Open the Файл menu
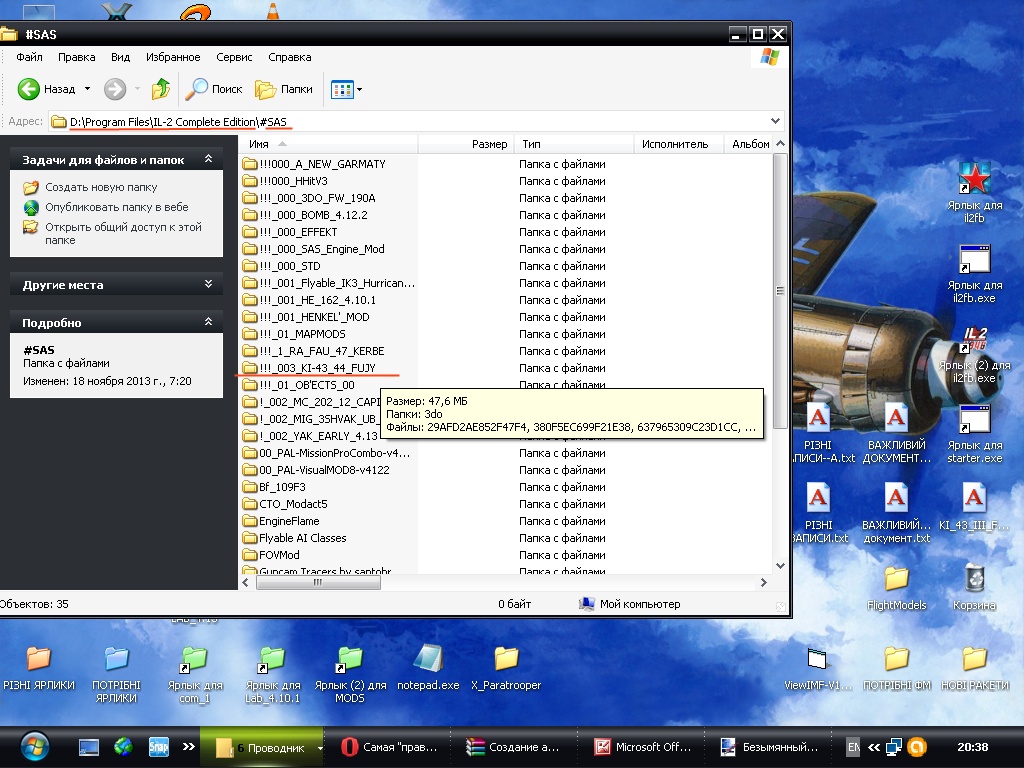1024x768 pixels. (x=29, y=57)
